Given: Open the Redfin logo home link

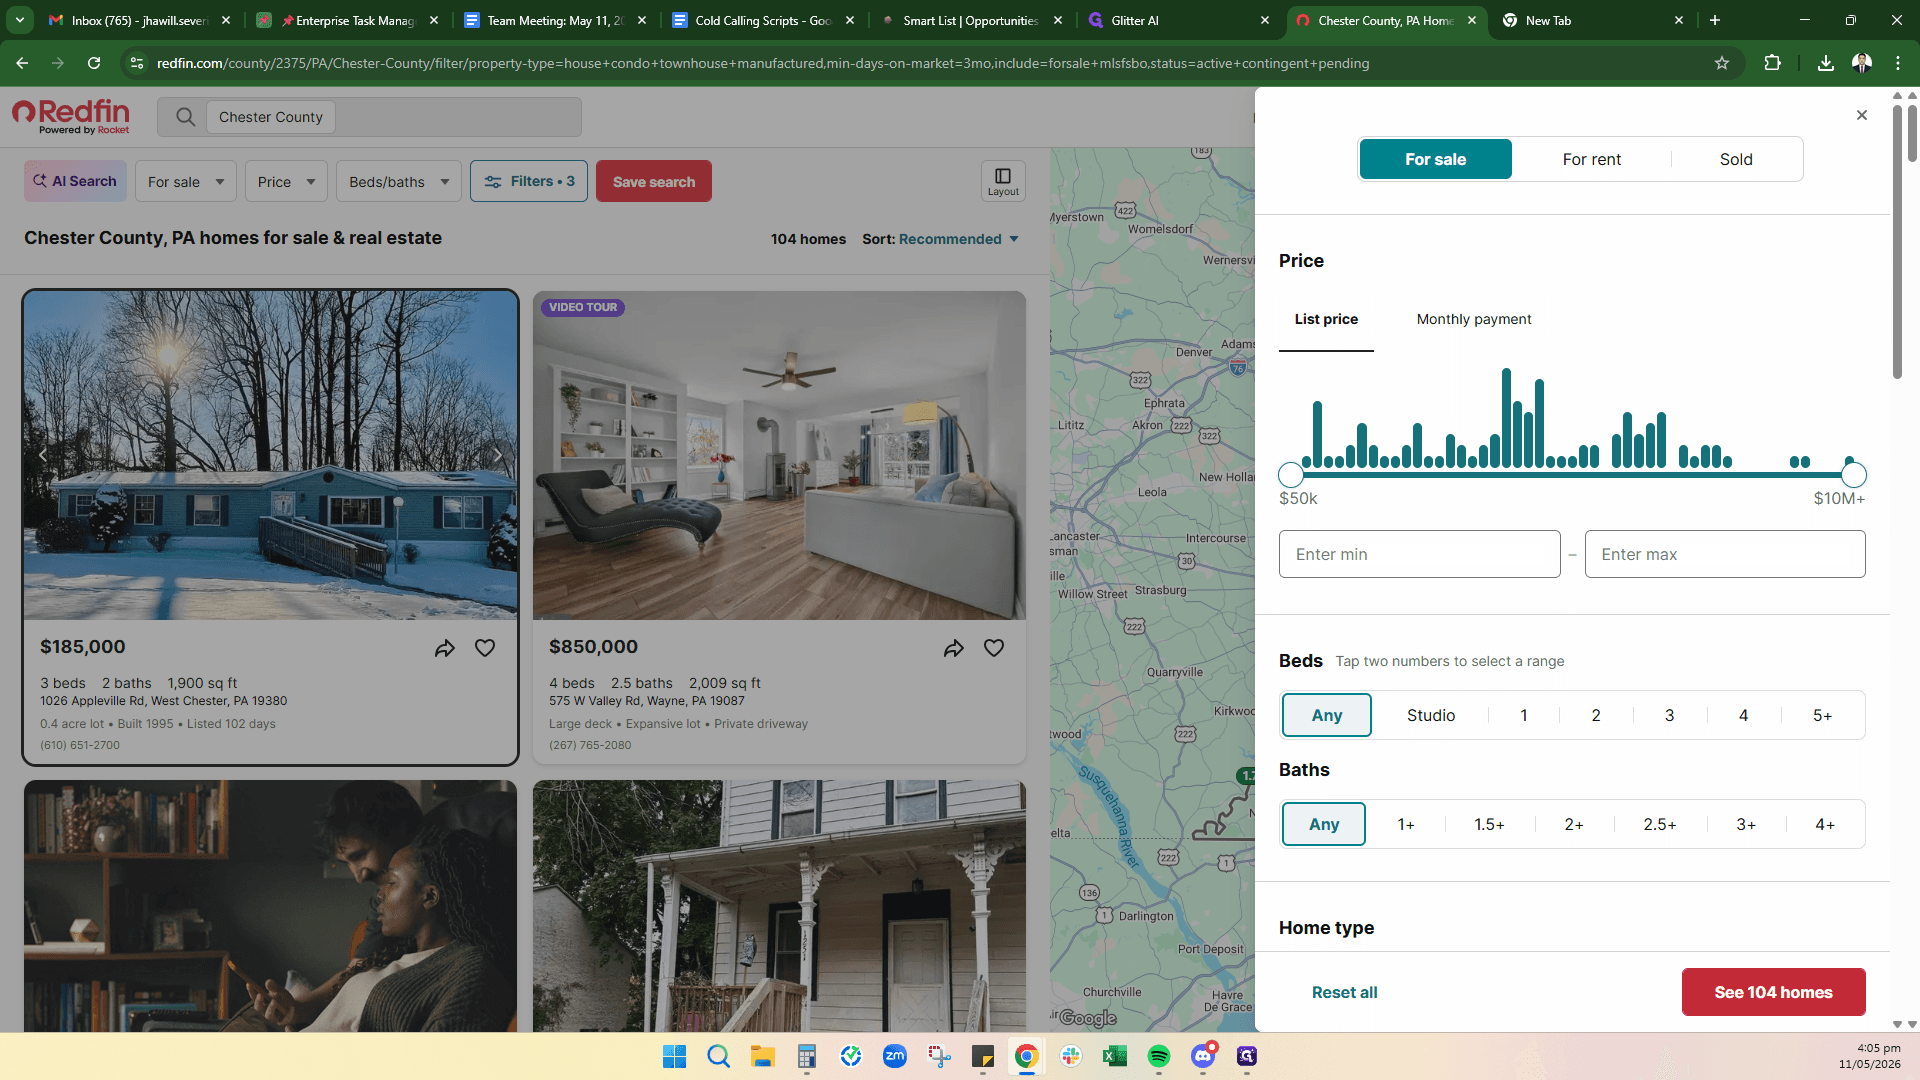Looking at the screenshot, I should click(x=71, y=116).
